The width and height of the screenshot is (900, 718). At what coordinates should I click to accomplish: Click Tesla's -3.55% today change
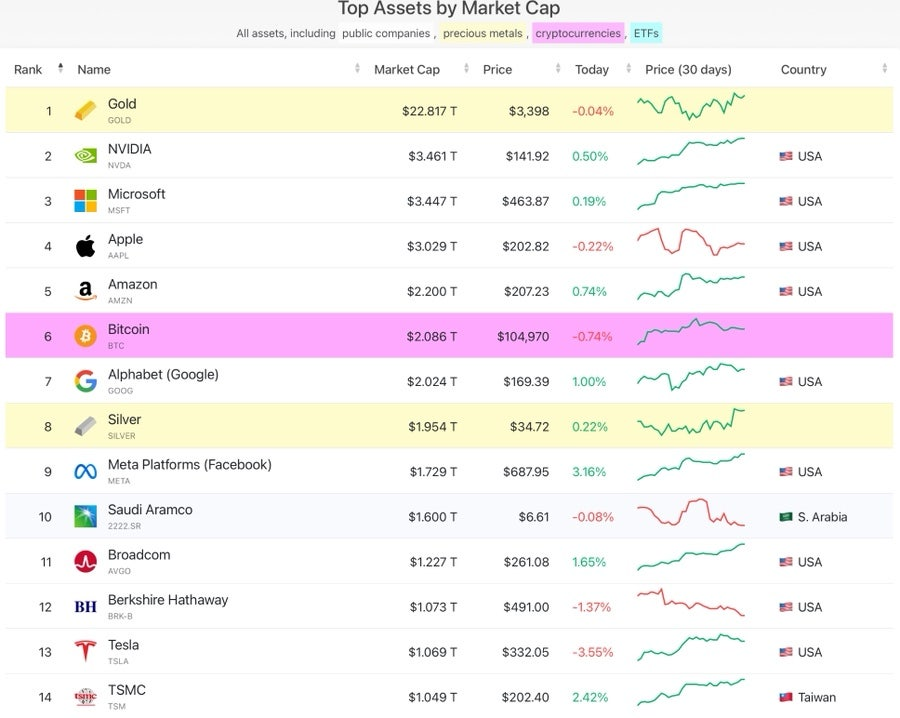point(592,653)
